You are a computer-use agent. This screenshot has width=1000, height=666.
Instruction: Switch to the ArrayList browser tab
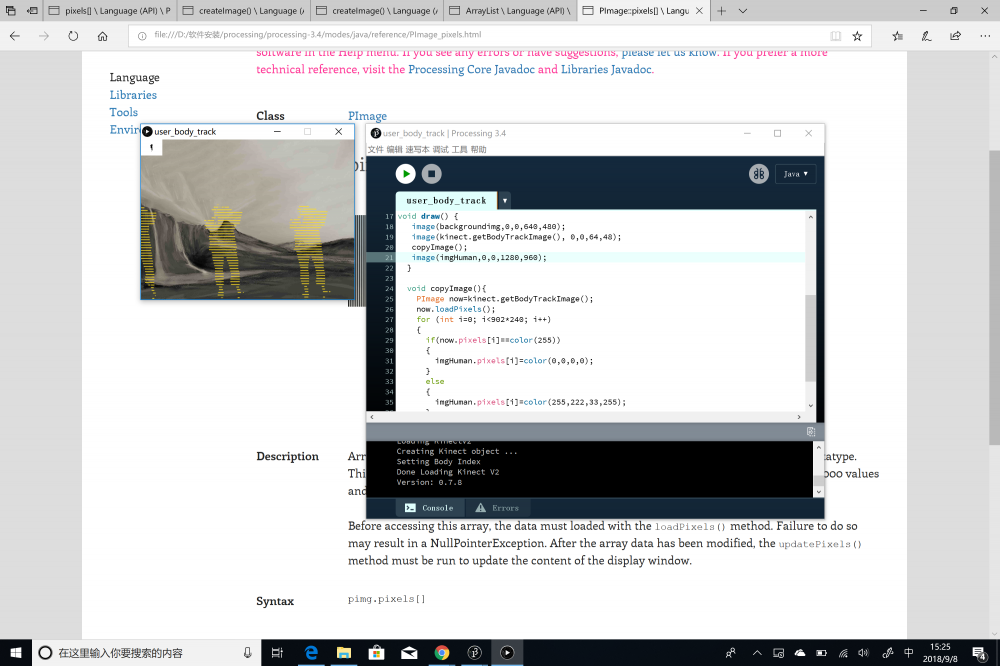[509, 11]
